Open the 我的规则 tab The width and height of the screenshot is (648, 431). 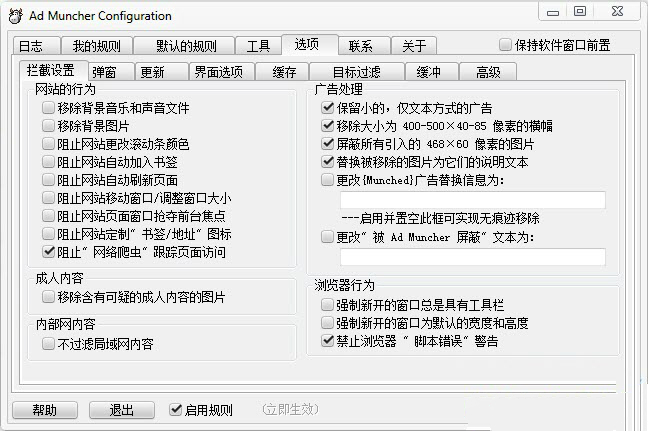coord(97,46)
